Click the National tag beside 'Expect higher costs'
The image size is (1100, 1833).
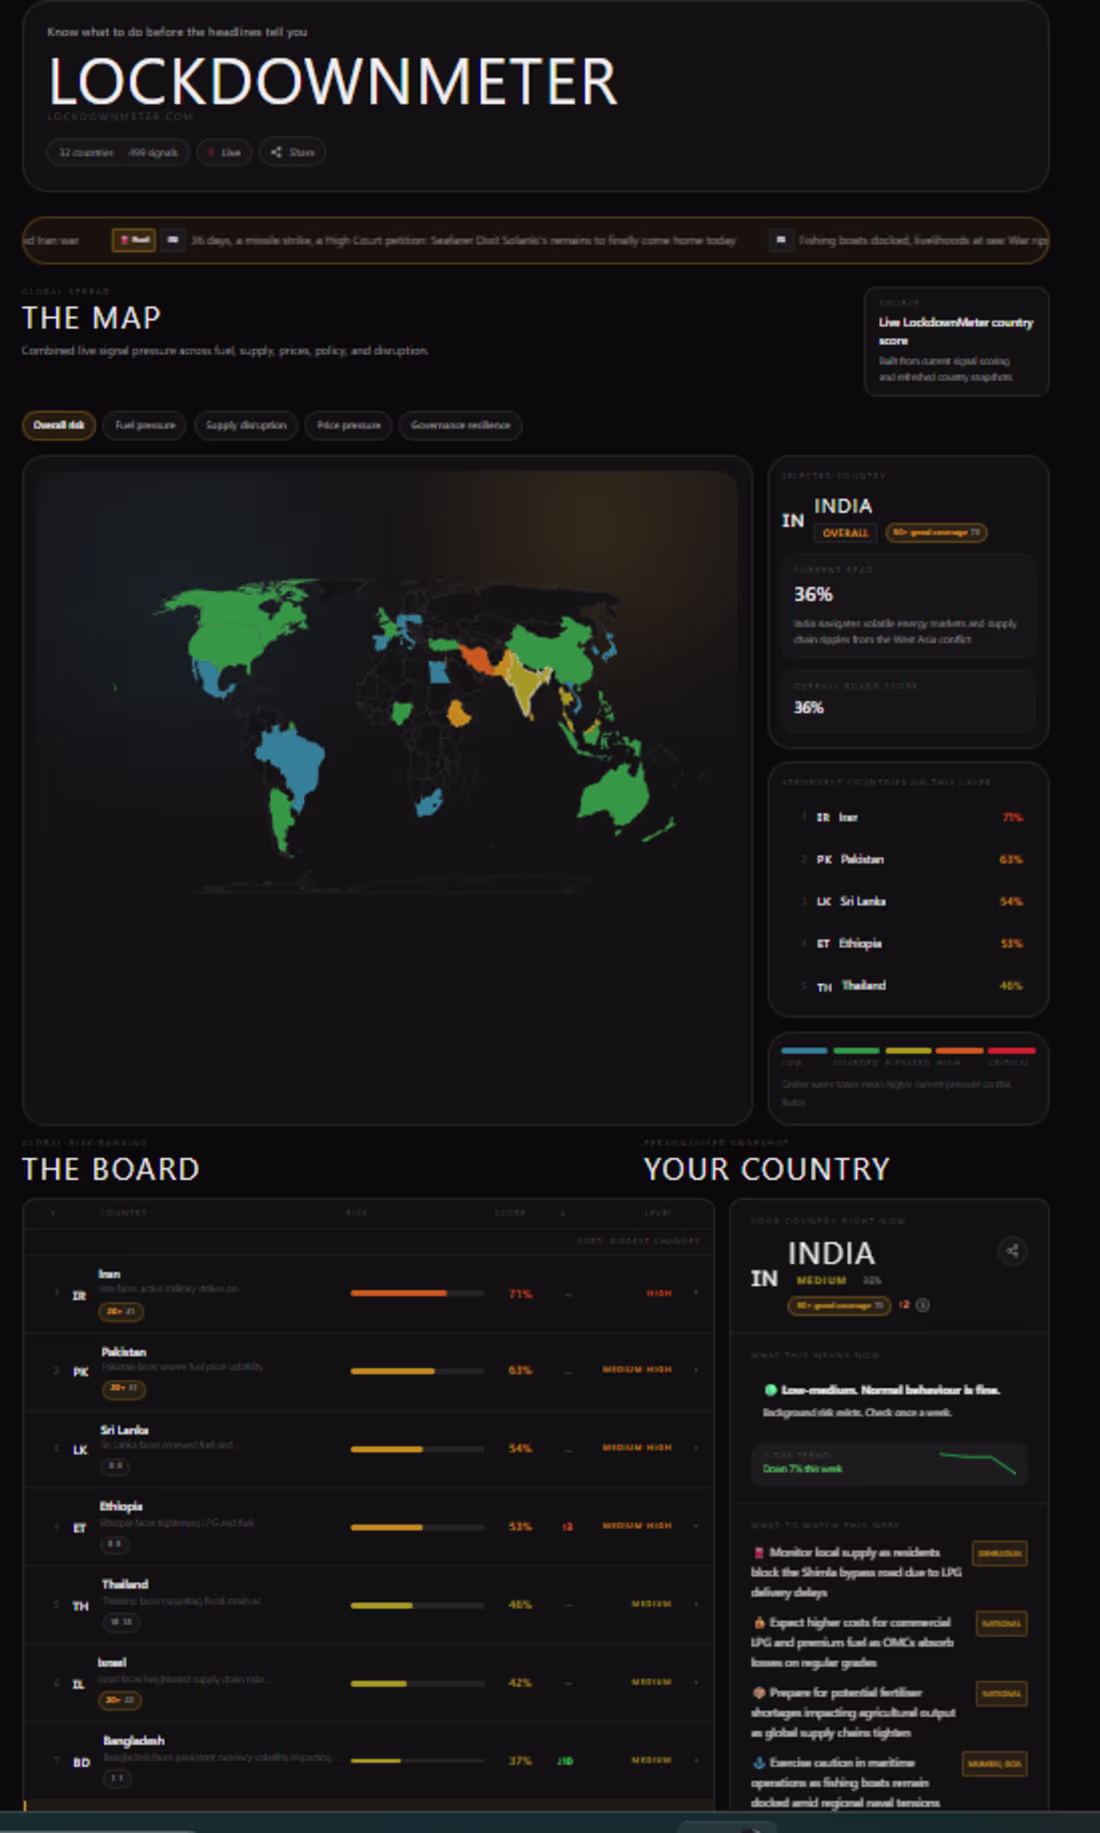(1001, 1624)
